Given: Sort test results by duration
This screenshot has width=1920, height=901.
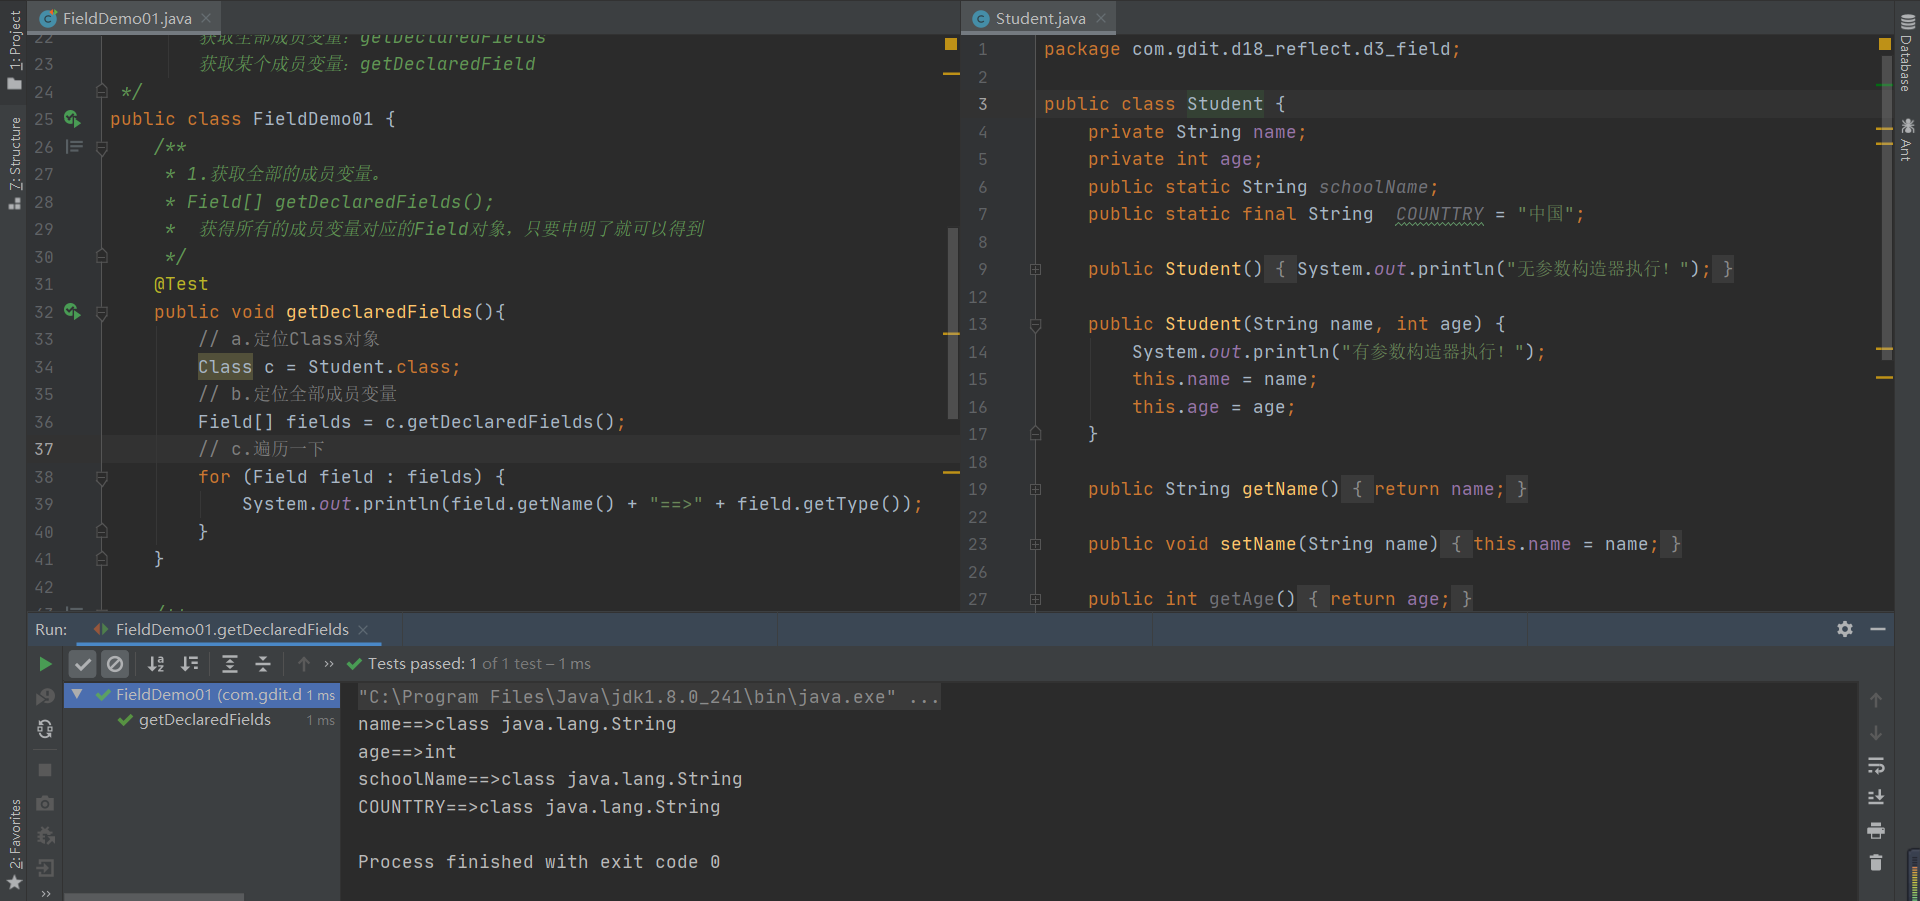Looking at the screenshot, I should [x=189, y=664].
